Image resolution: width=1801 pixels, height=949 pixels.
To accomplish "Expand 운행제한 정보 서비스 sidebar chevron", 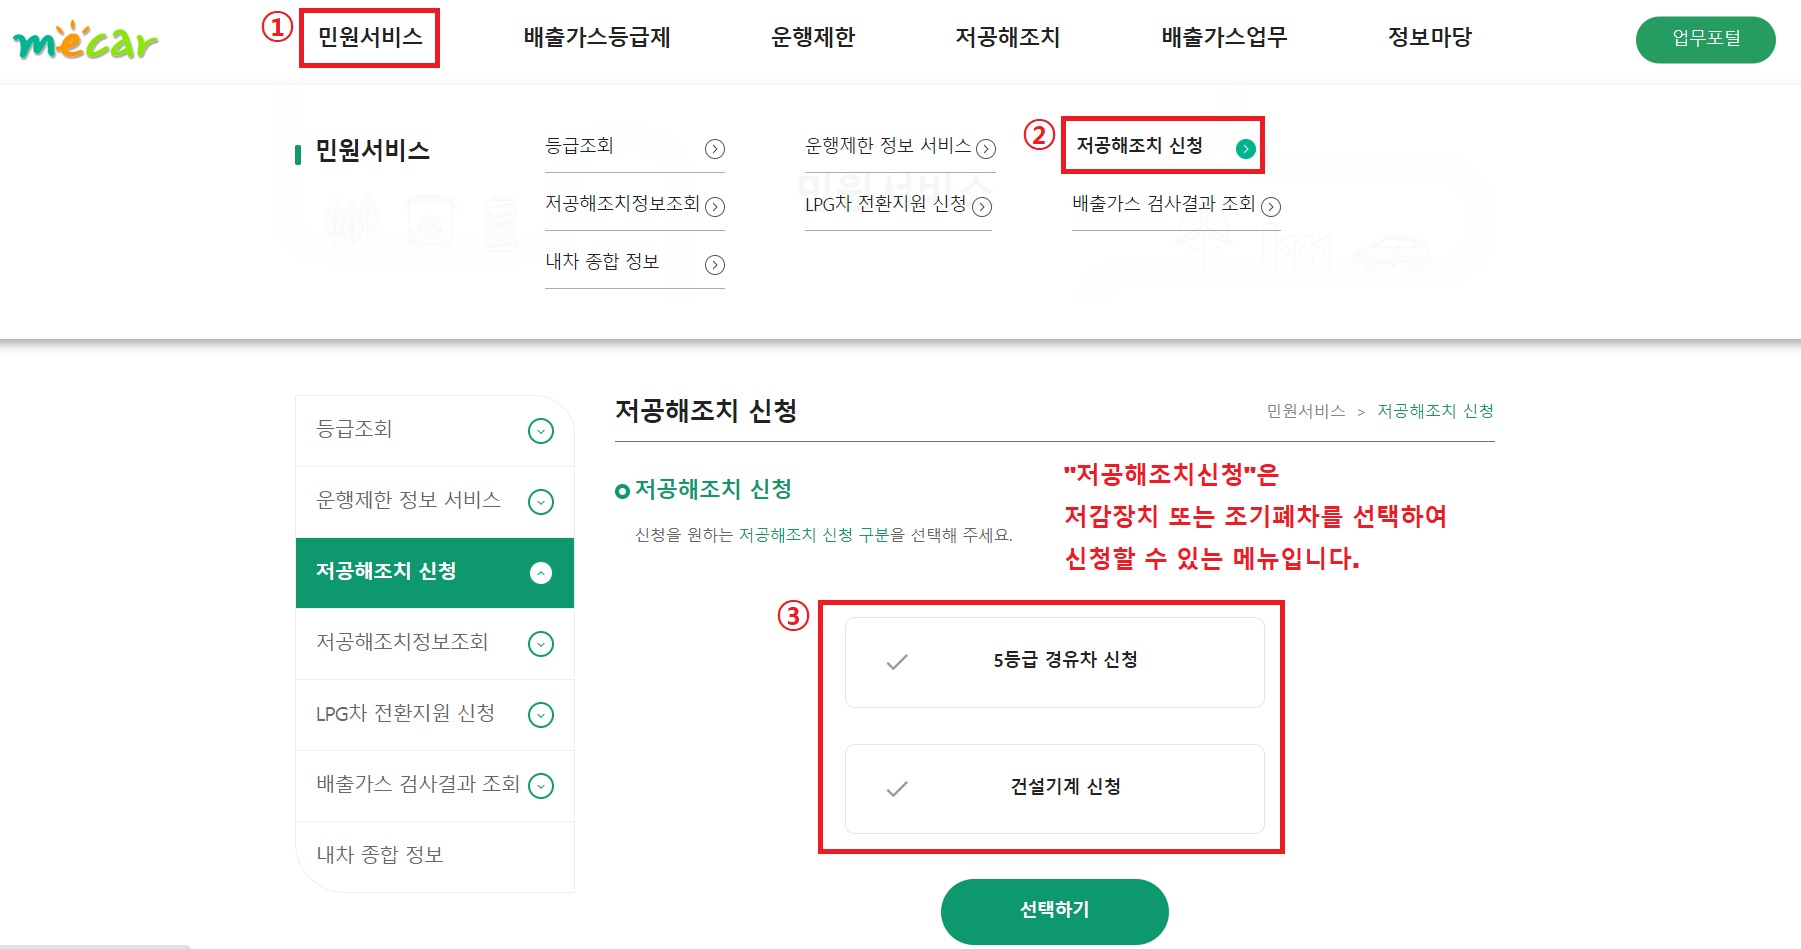I will point(541,502).
